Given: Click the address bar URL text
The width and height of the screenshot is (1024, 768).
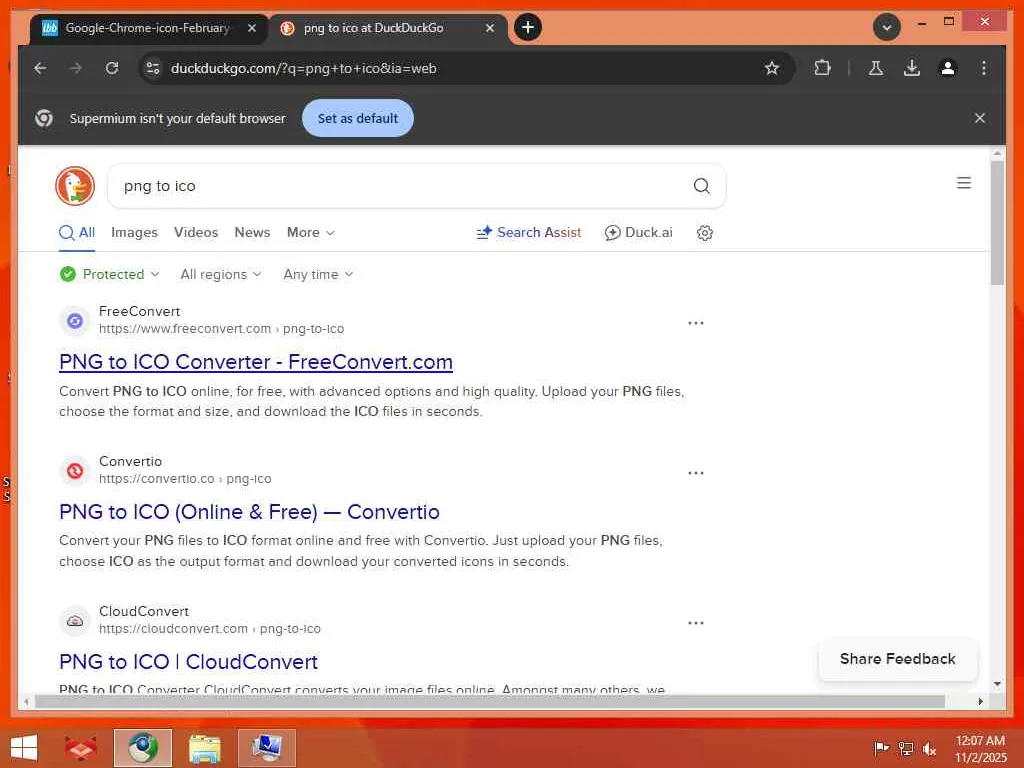Looking at the screenshot, I should 304,68.
